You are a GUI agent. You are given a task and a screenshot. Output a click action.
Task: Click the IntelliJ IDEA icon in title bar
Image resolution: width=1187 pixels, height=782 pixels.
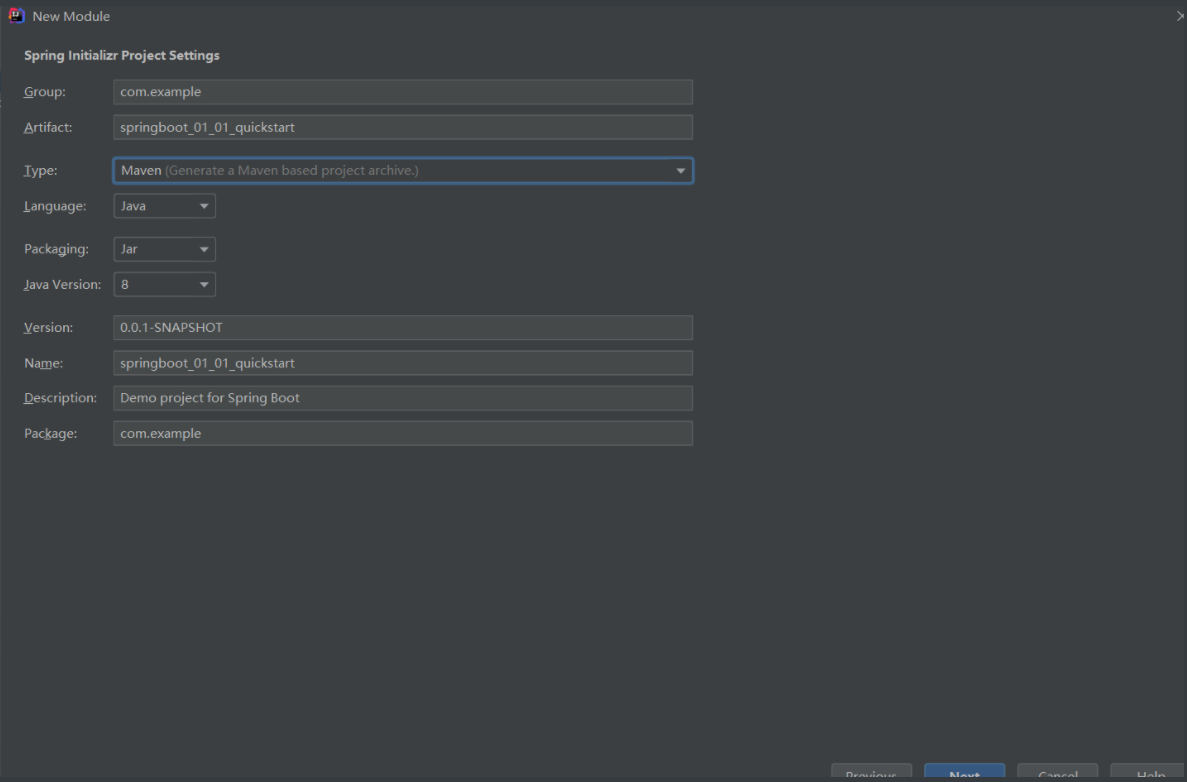coord(16,16)
